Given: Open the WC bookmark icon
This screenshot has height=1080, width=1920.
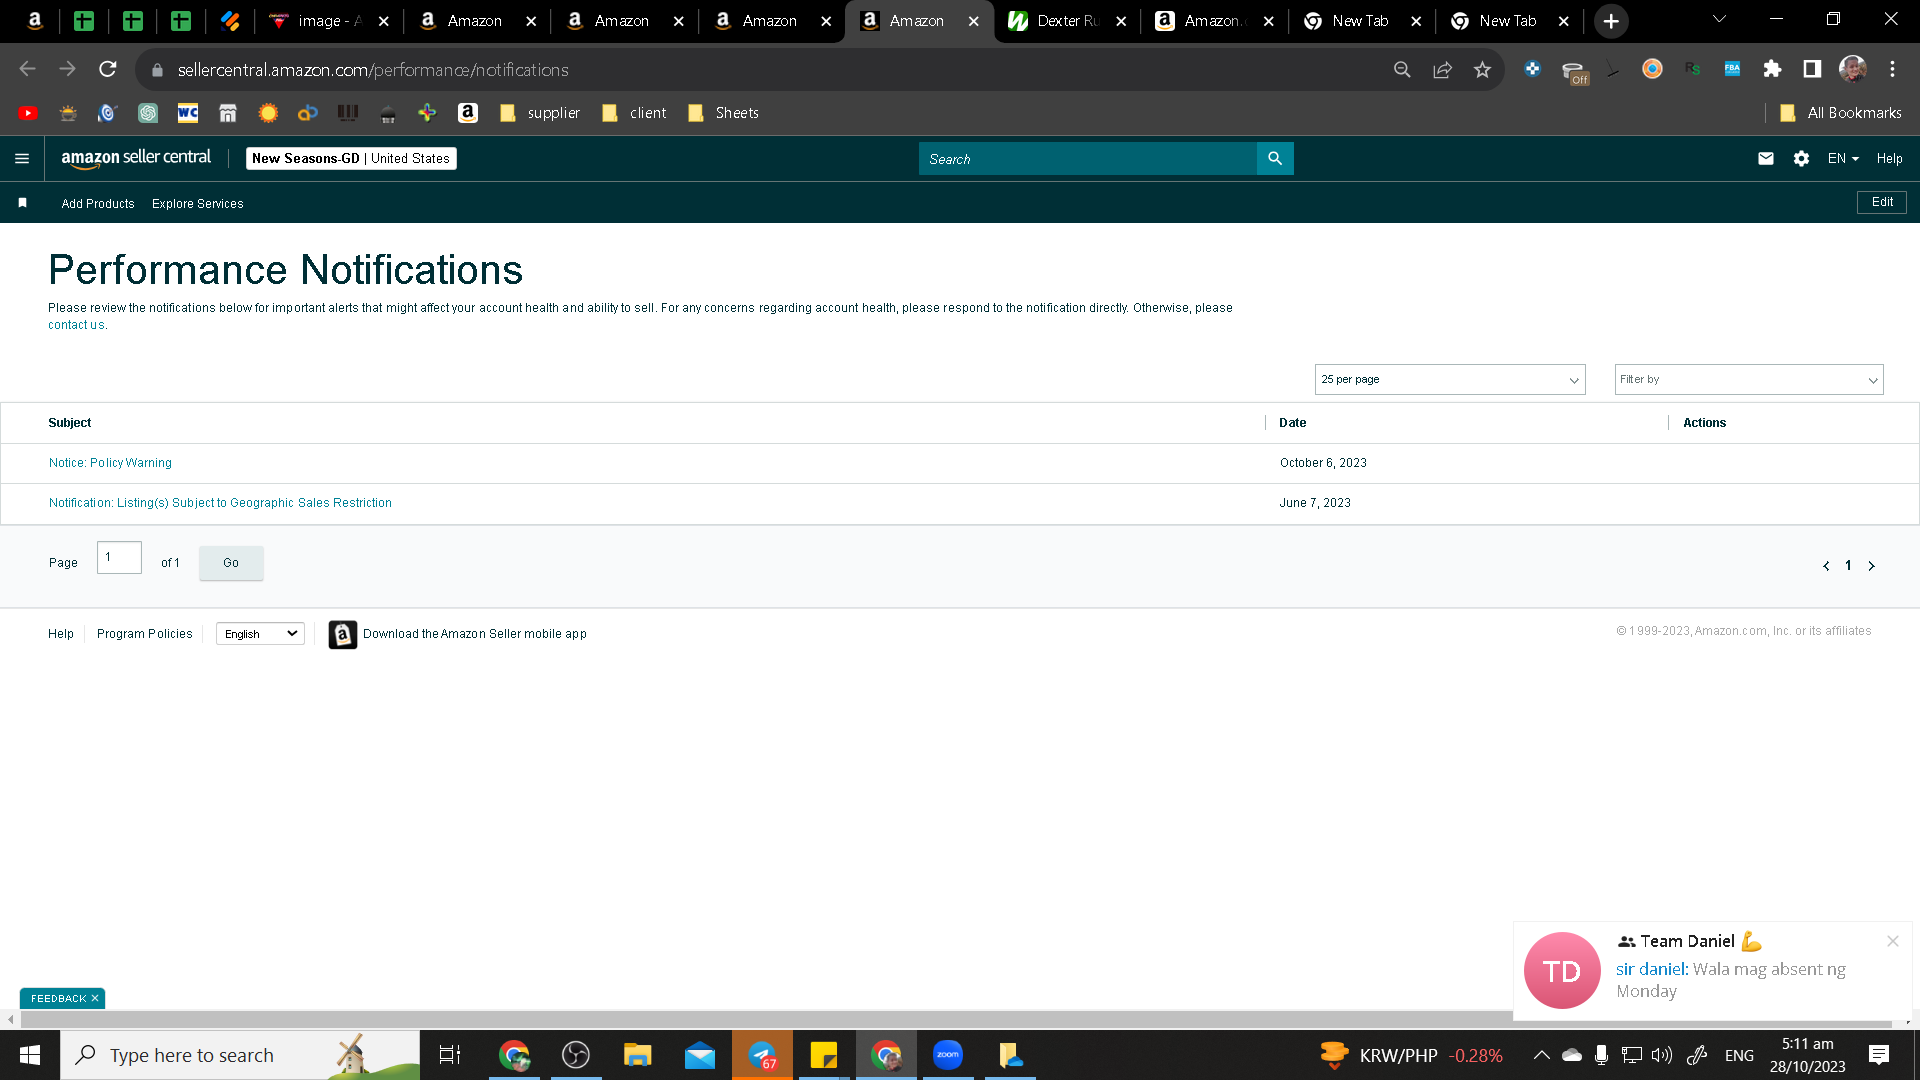Looking at the screenshot, I should [188, 113].
